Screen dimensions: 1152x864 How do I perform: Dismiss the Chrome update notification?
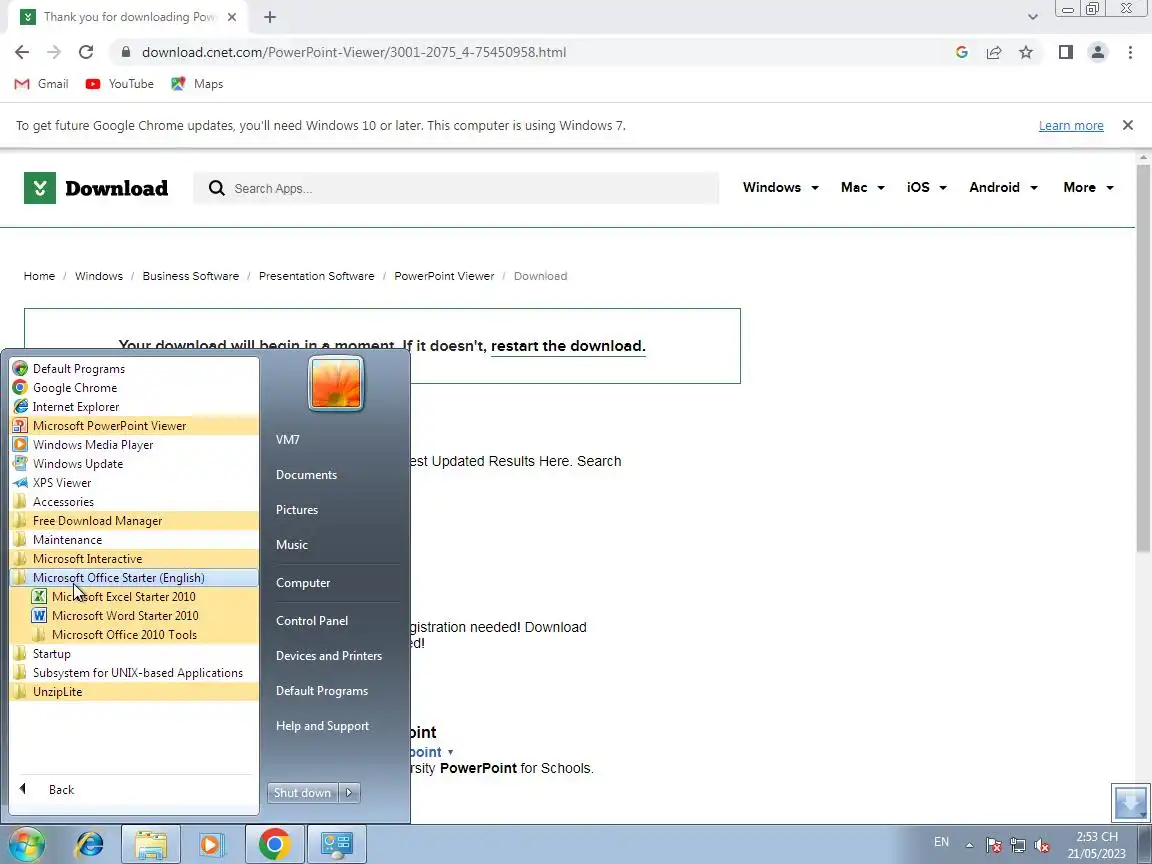point(1128,125)
